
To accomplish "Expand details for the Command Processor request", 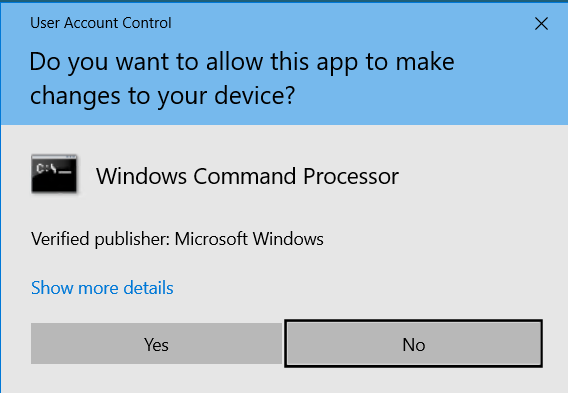I will [x=102, y=288].
